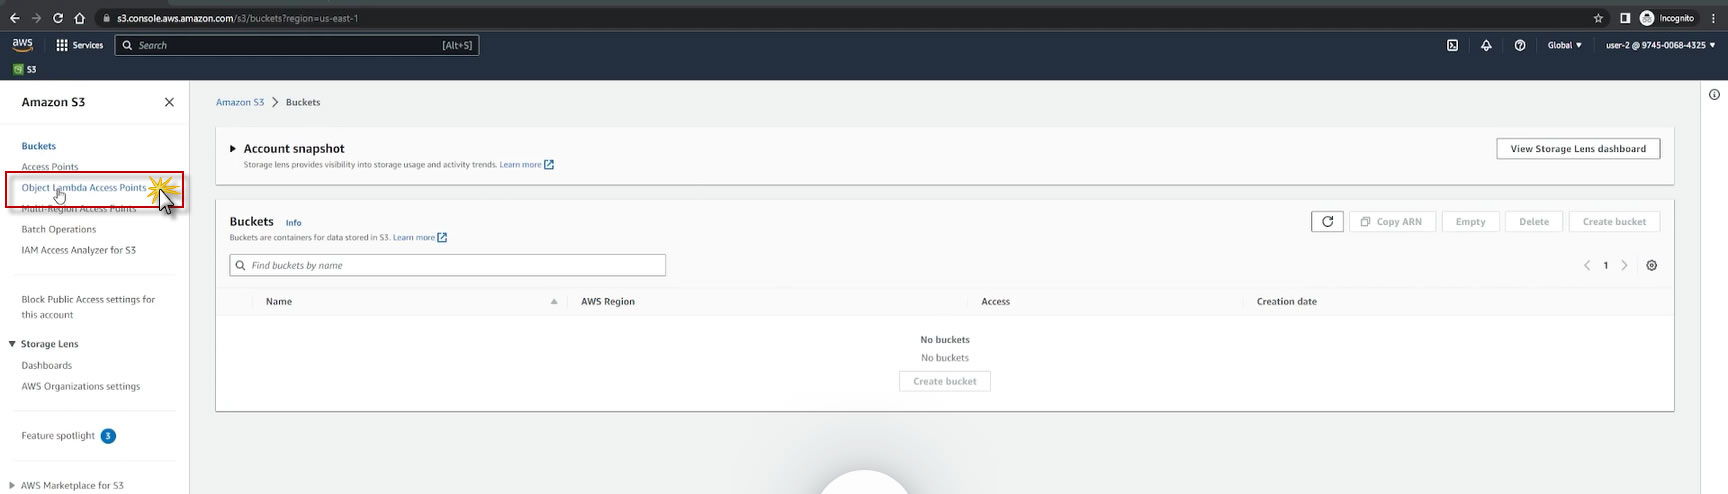This screenshot has height=494, width=1728.
Task: Open the Services grid menu
Action: (x=80, y=45)
